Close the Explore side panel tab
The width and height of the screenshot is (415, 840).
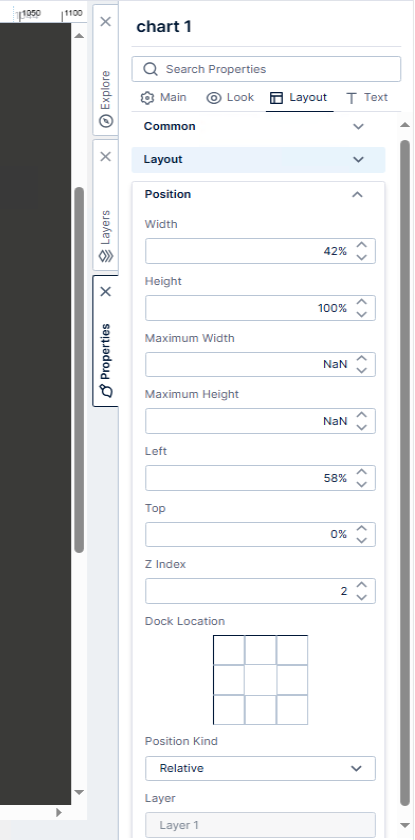tap(105, 22)
